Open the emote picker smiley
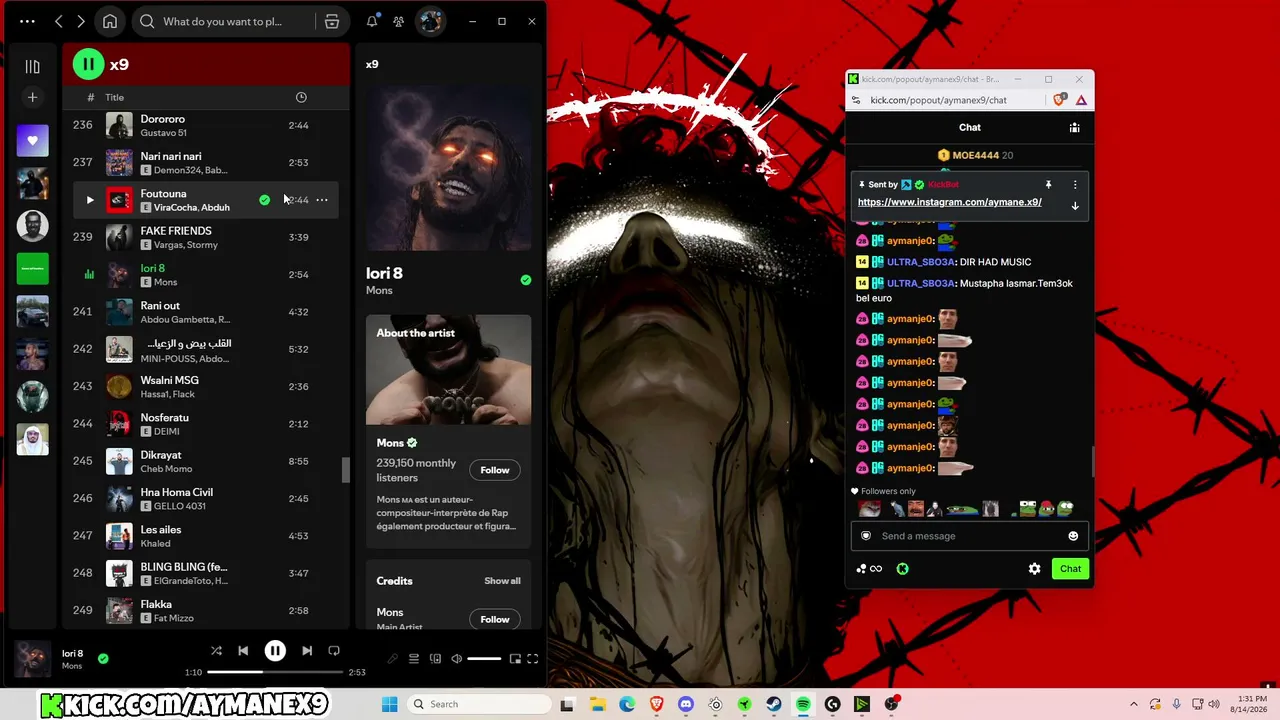Screen dimensions: 1280x720 [x=1073, y=536]
